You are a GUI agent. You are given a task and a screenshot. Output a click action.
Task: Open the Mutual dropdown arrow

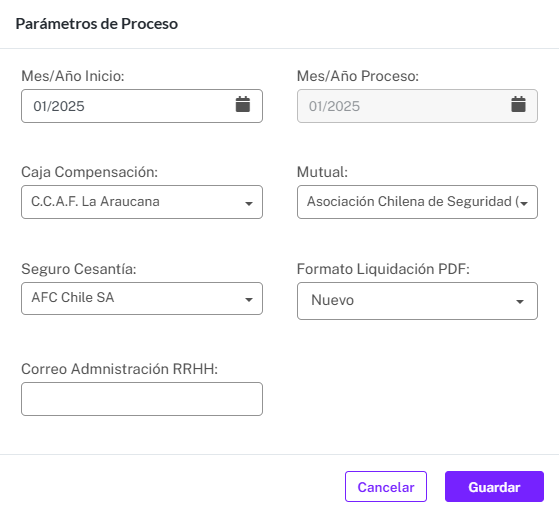(x=524, y=204)
